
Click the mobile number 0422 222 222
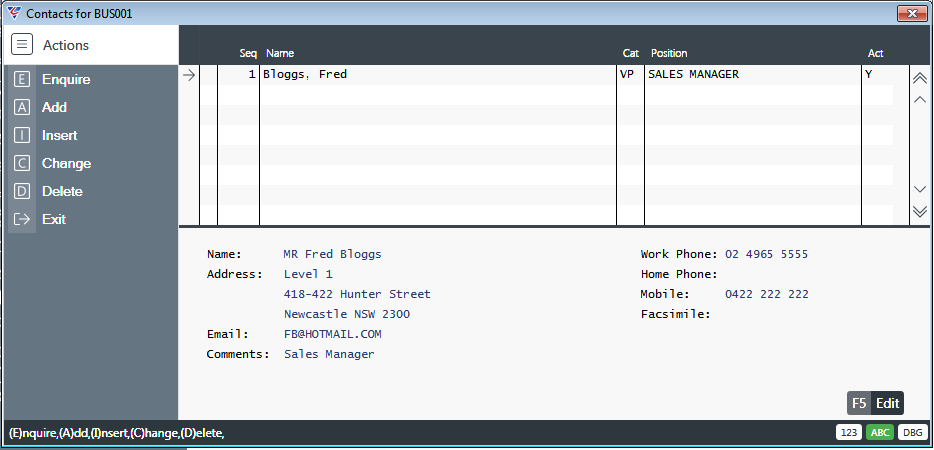point(767,294)
